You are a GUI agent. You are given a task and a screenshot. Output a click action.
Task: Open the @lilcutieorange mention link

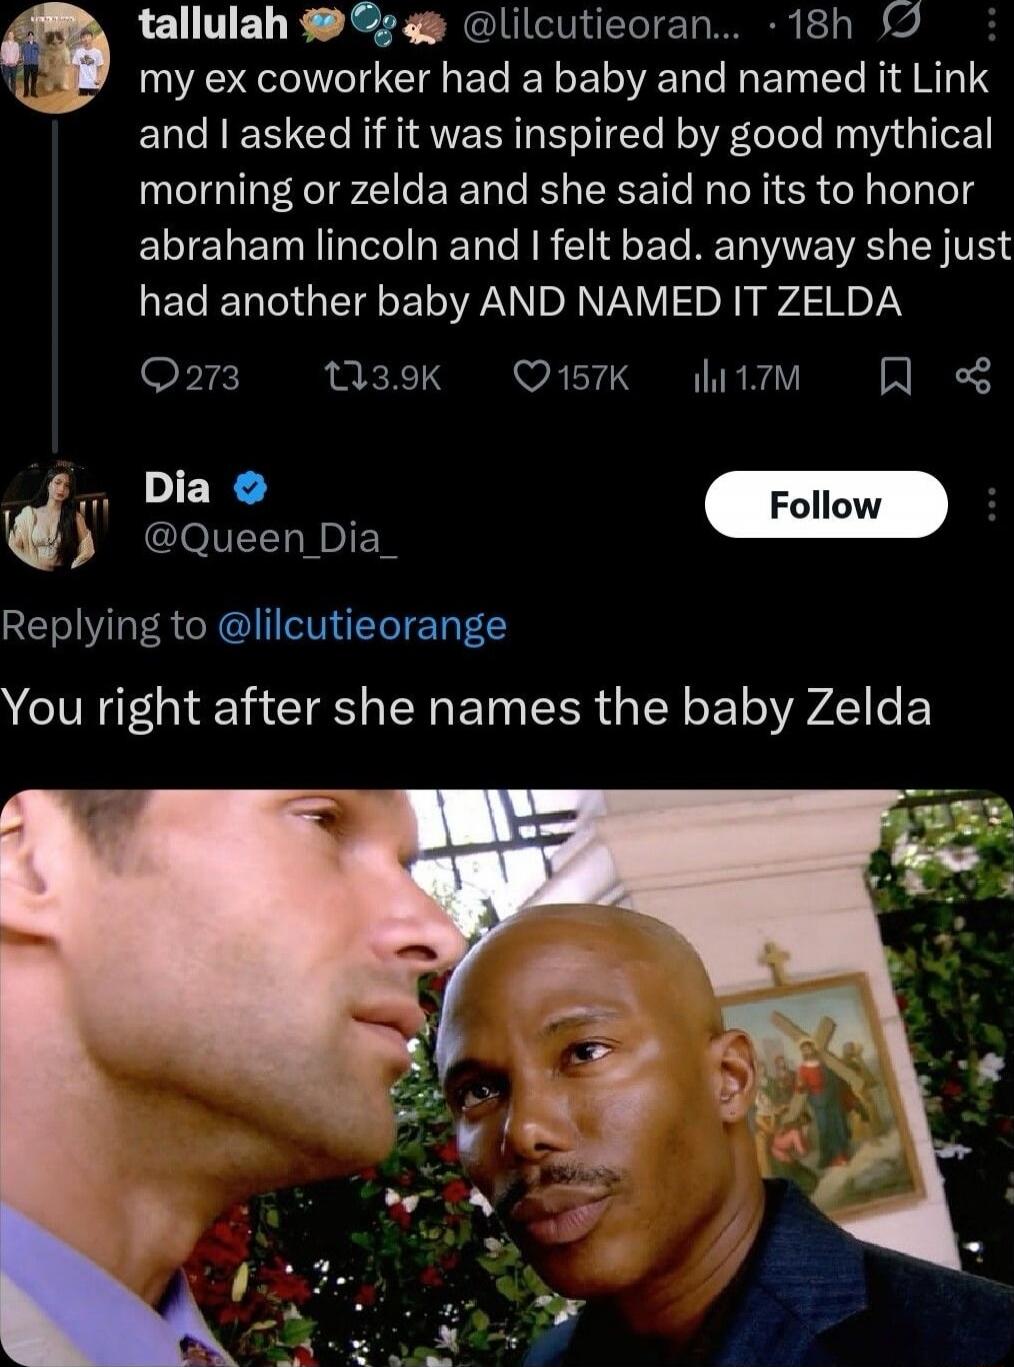coord(361,625)
